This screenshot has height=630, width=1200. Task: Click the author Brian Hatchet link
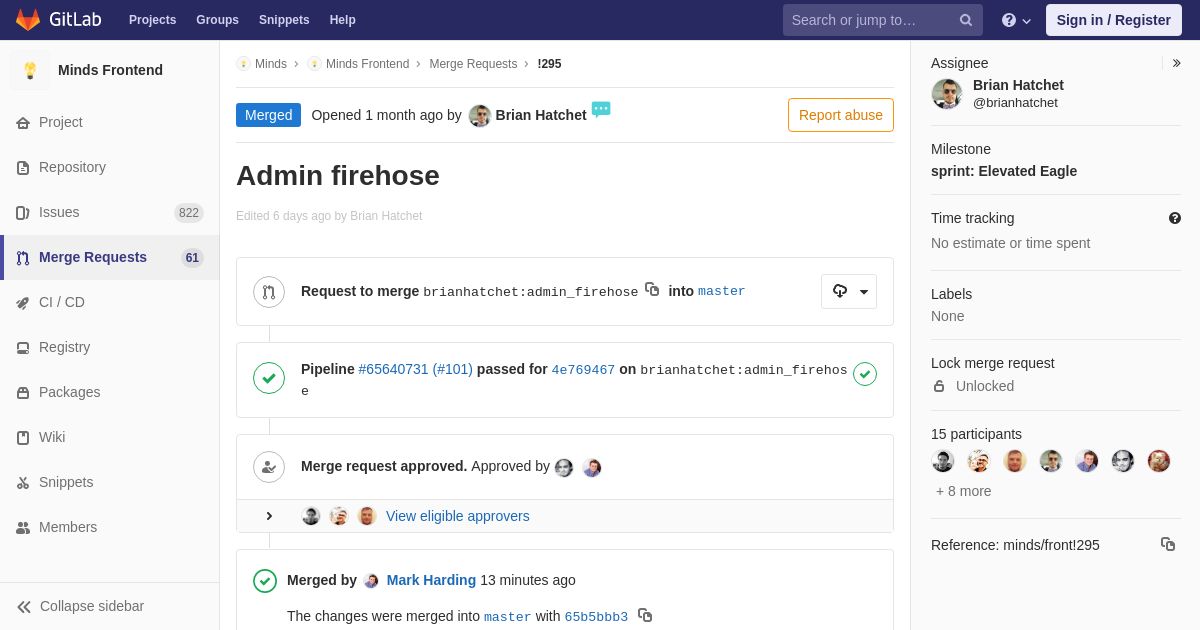click(x=541, y=115)
